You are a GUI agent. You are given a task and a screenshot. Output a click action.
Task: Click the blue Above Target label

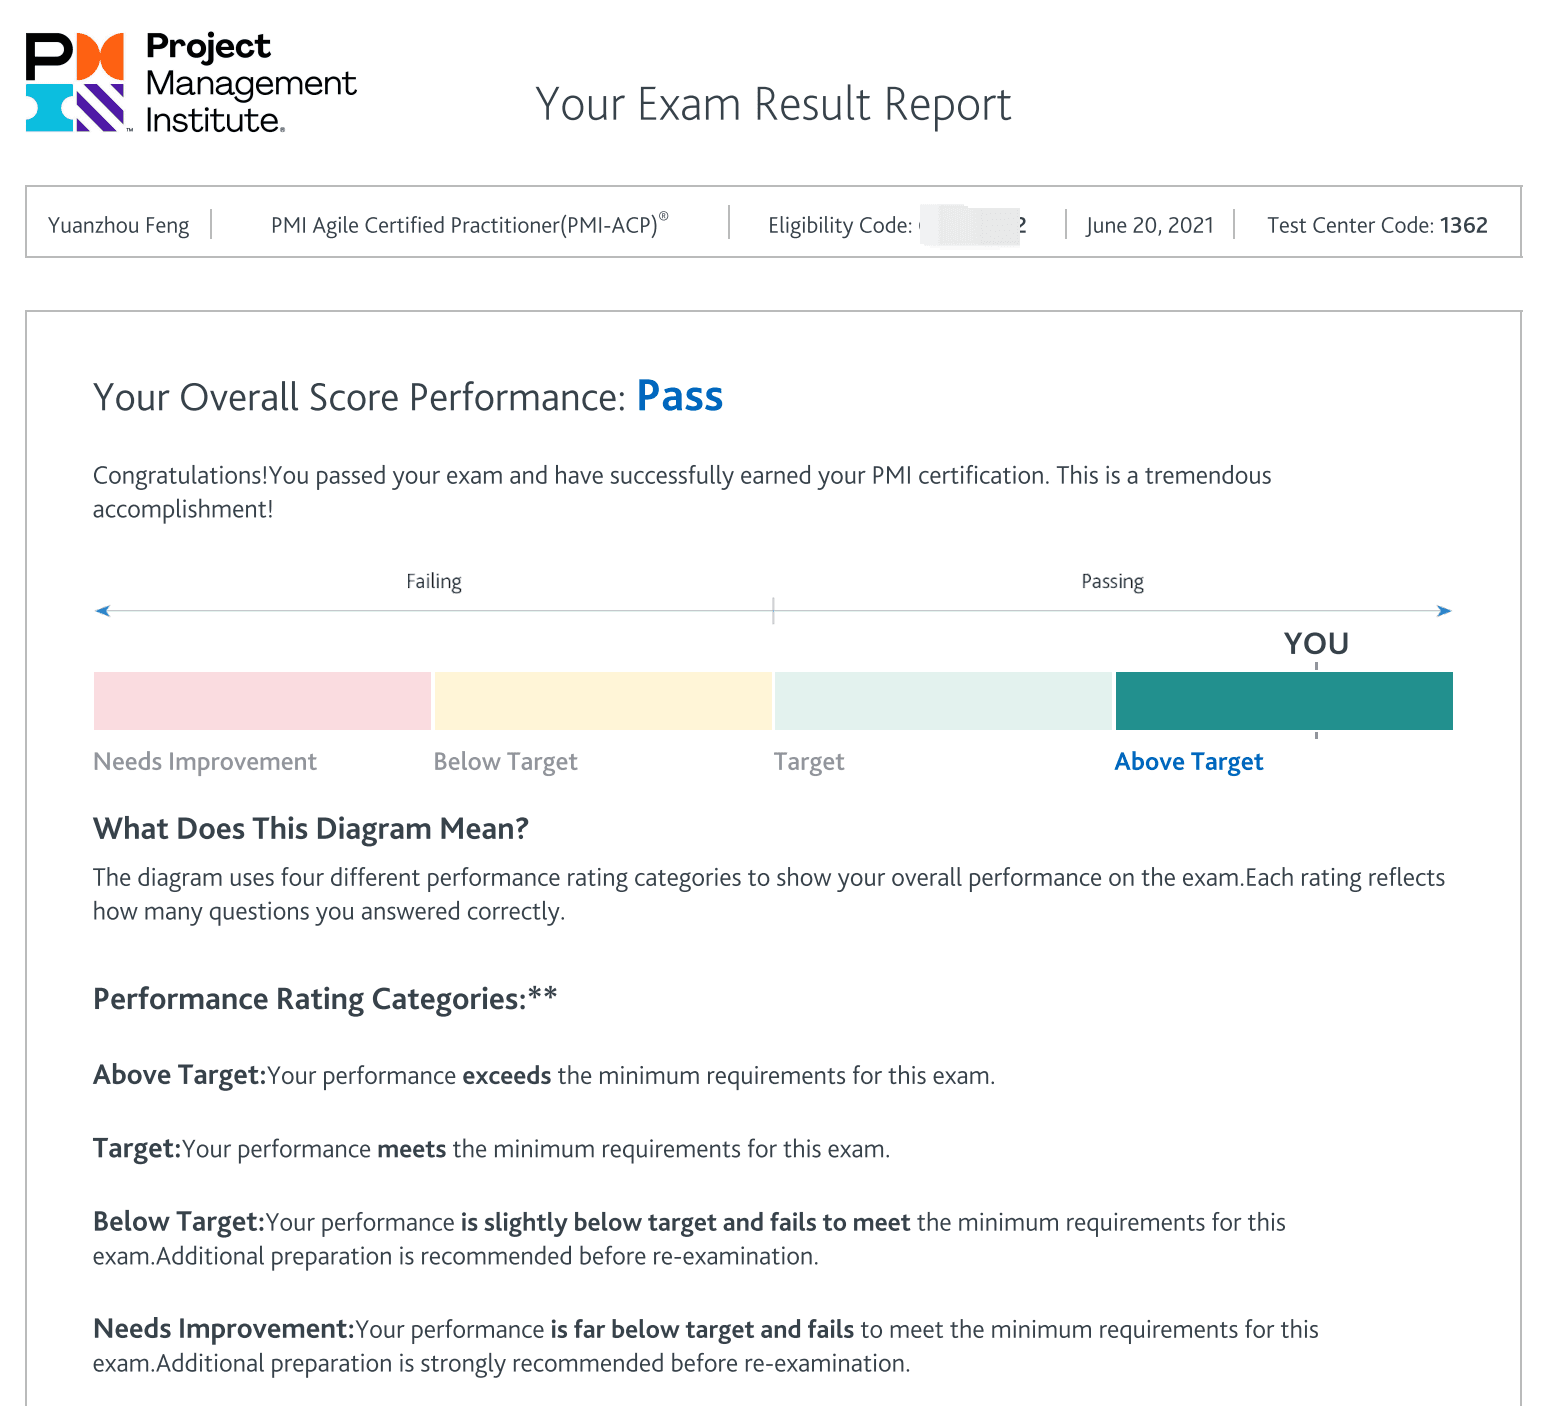pyautogui.click(x=1189, y=762)
